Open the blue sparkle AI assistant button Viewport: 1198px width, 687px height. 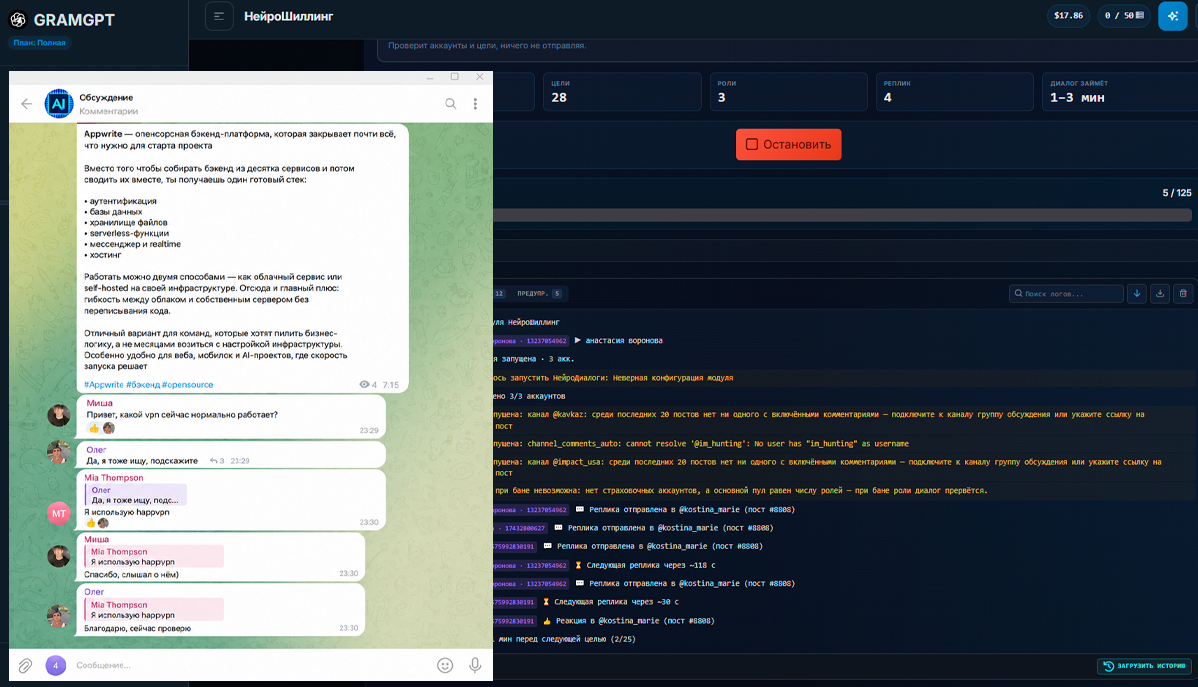click(1172, 16)
